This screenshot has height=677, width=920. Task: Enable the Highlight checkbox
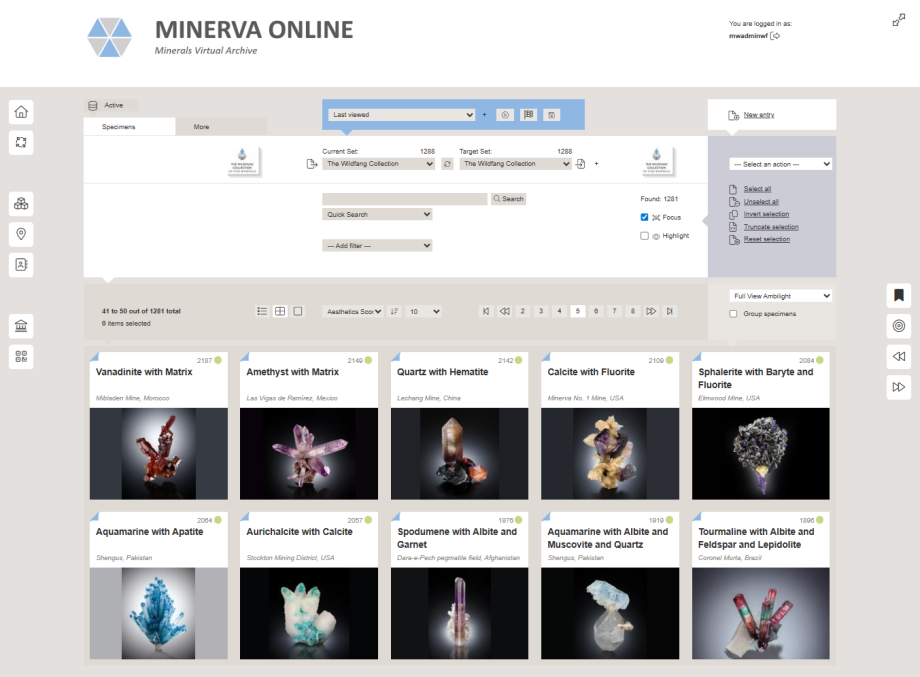coord(645,236)
